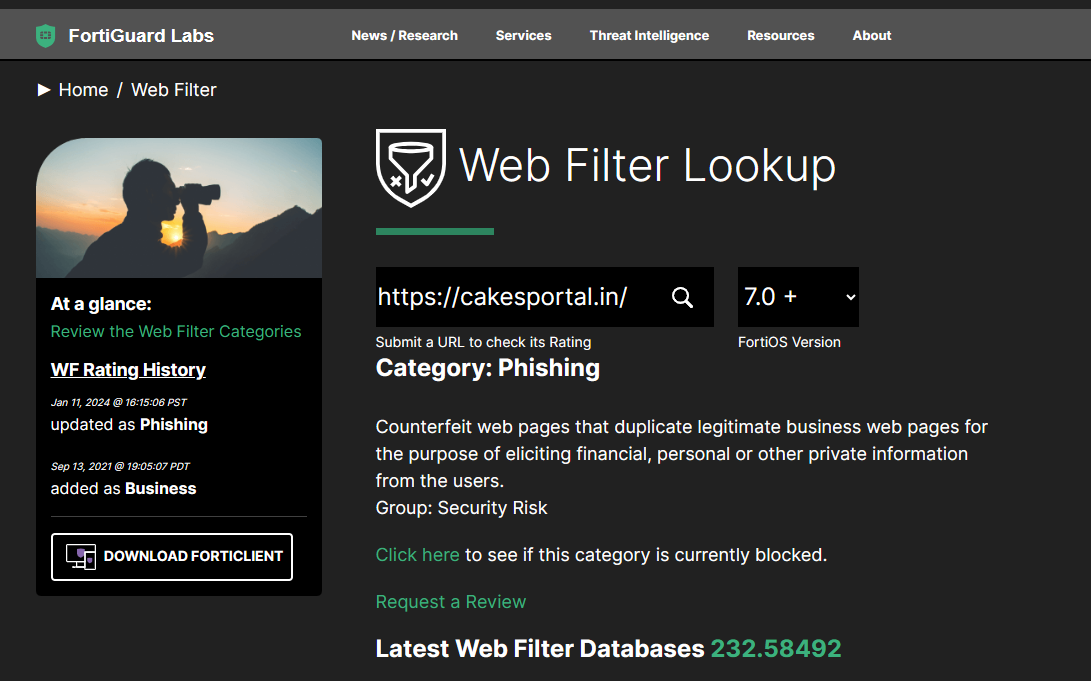Image resolution: width=1091 pixels, height=681 pixels.
Task: Click the At a glance heading
Action: coord(101,304)
